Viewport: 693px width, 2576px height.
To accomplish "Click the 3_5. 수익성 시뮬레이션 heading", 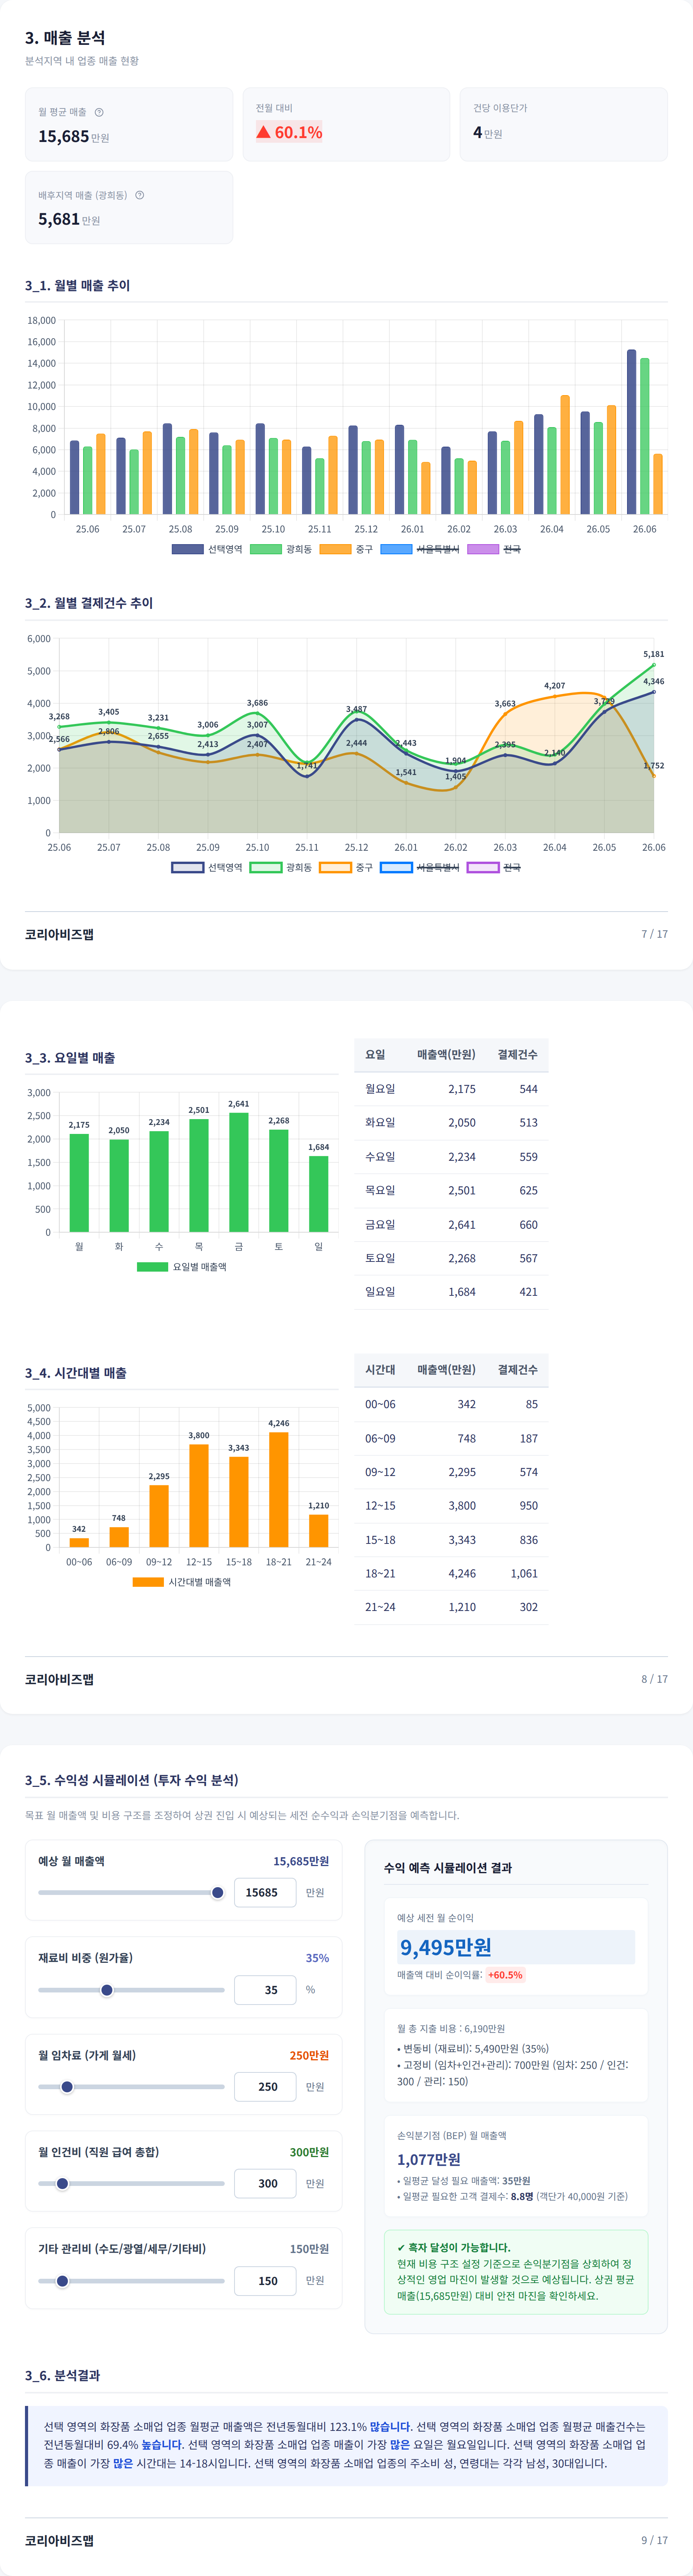I will (x=132, y=1780).
